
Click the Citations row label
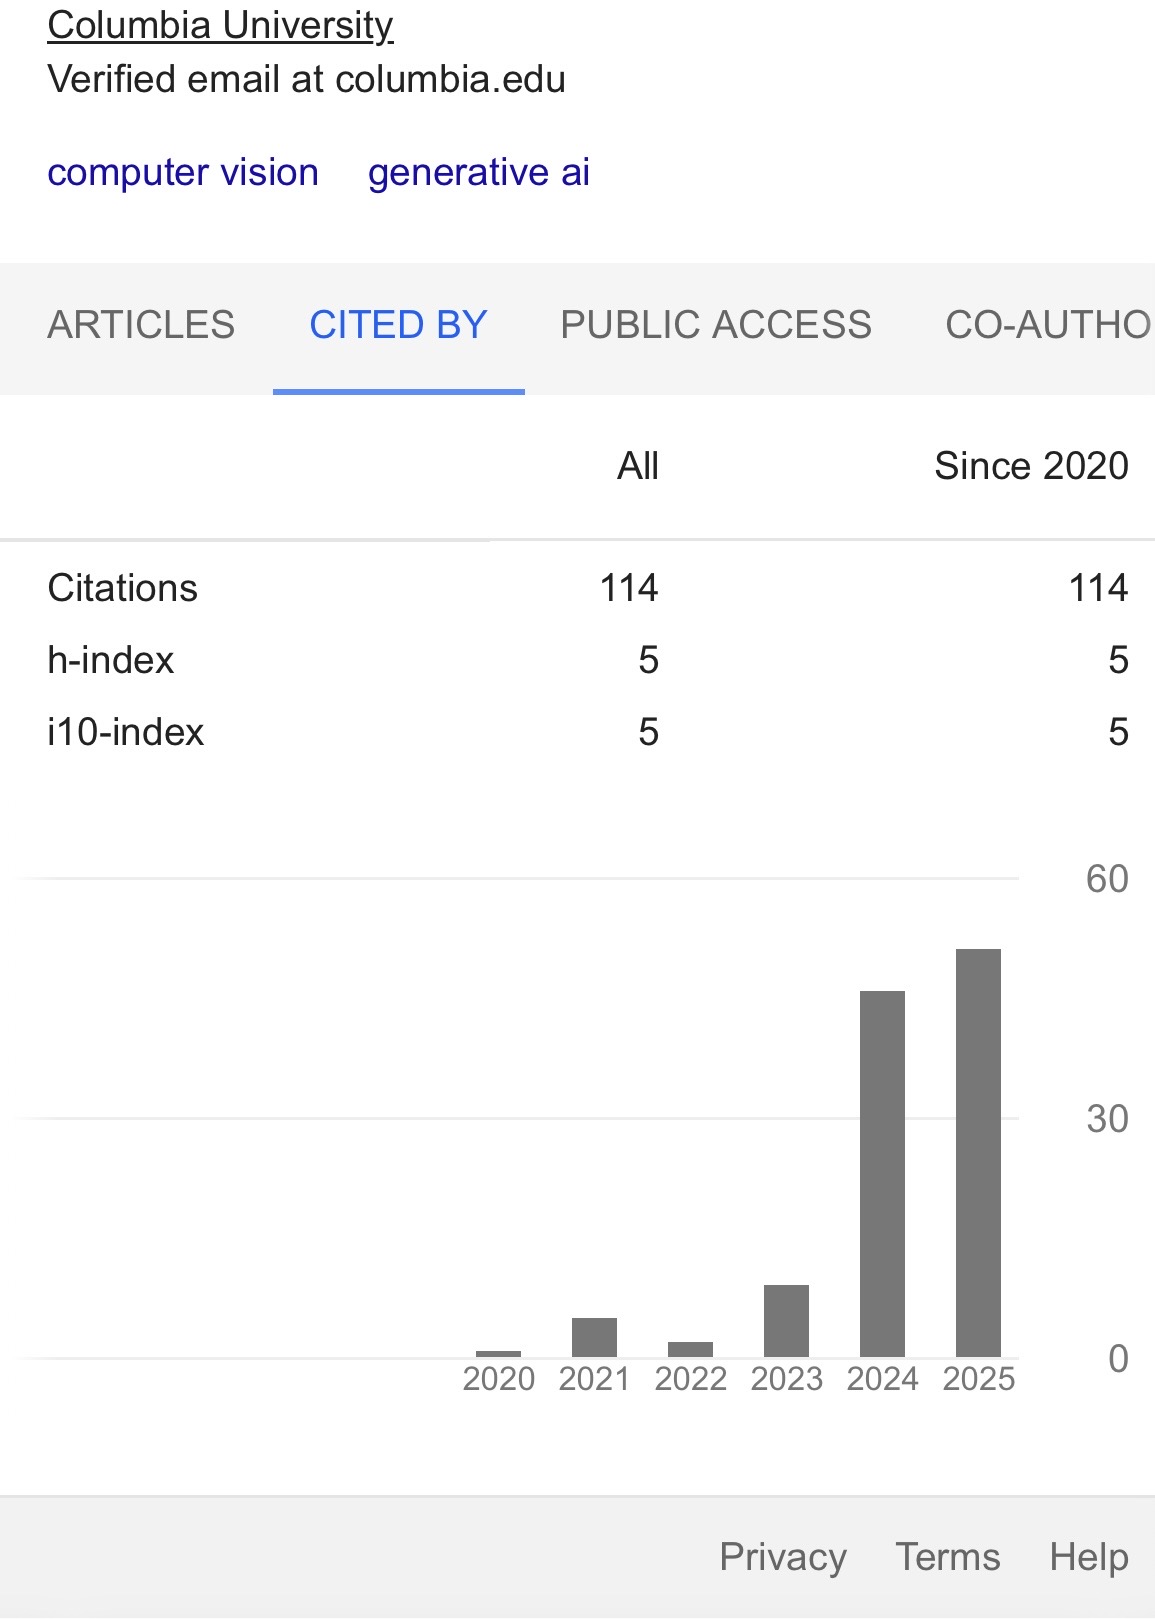tap(123, 588)
